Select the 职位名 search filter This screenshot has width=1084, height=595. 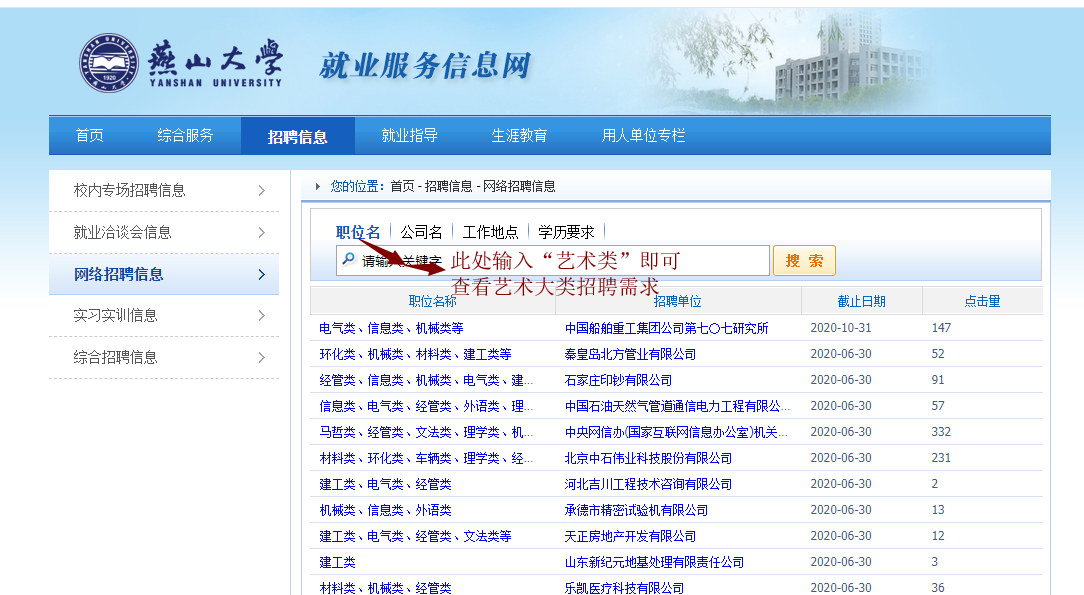click(358, 232)
